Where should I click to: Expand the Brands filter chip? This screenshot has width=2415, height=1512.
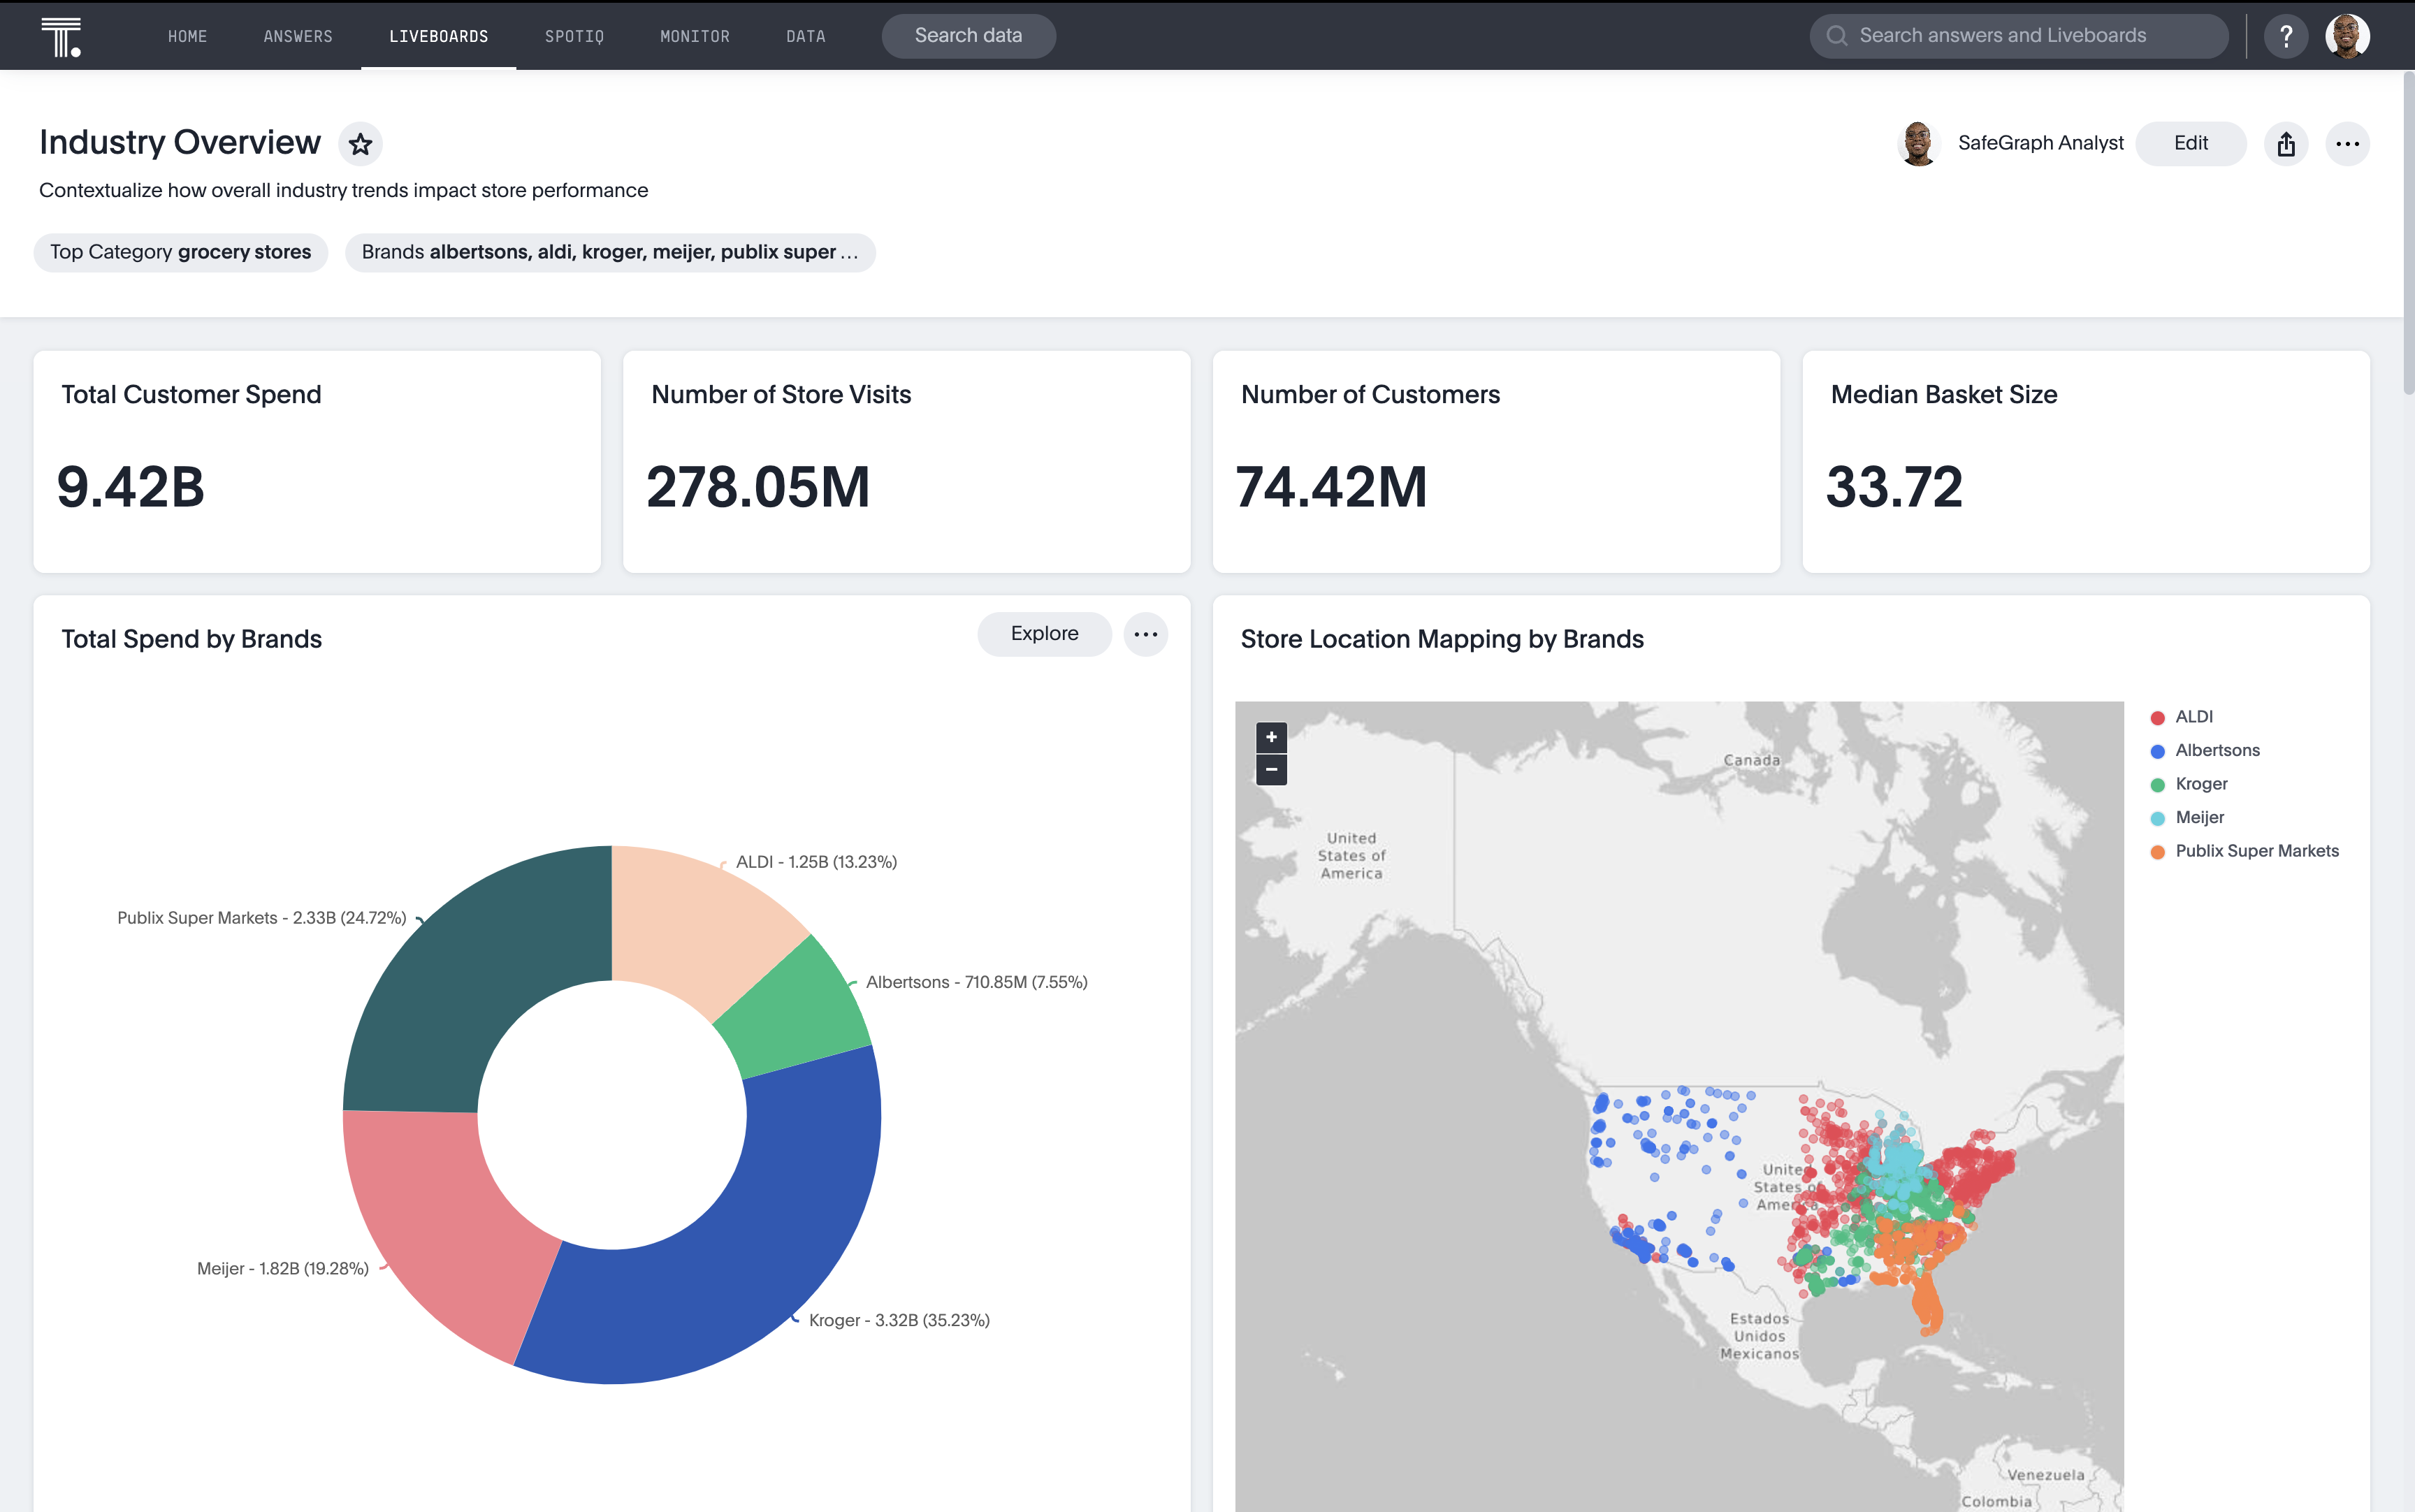click(x=609, y=252)
